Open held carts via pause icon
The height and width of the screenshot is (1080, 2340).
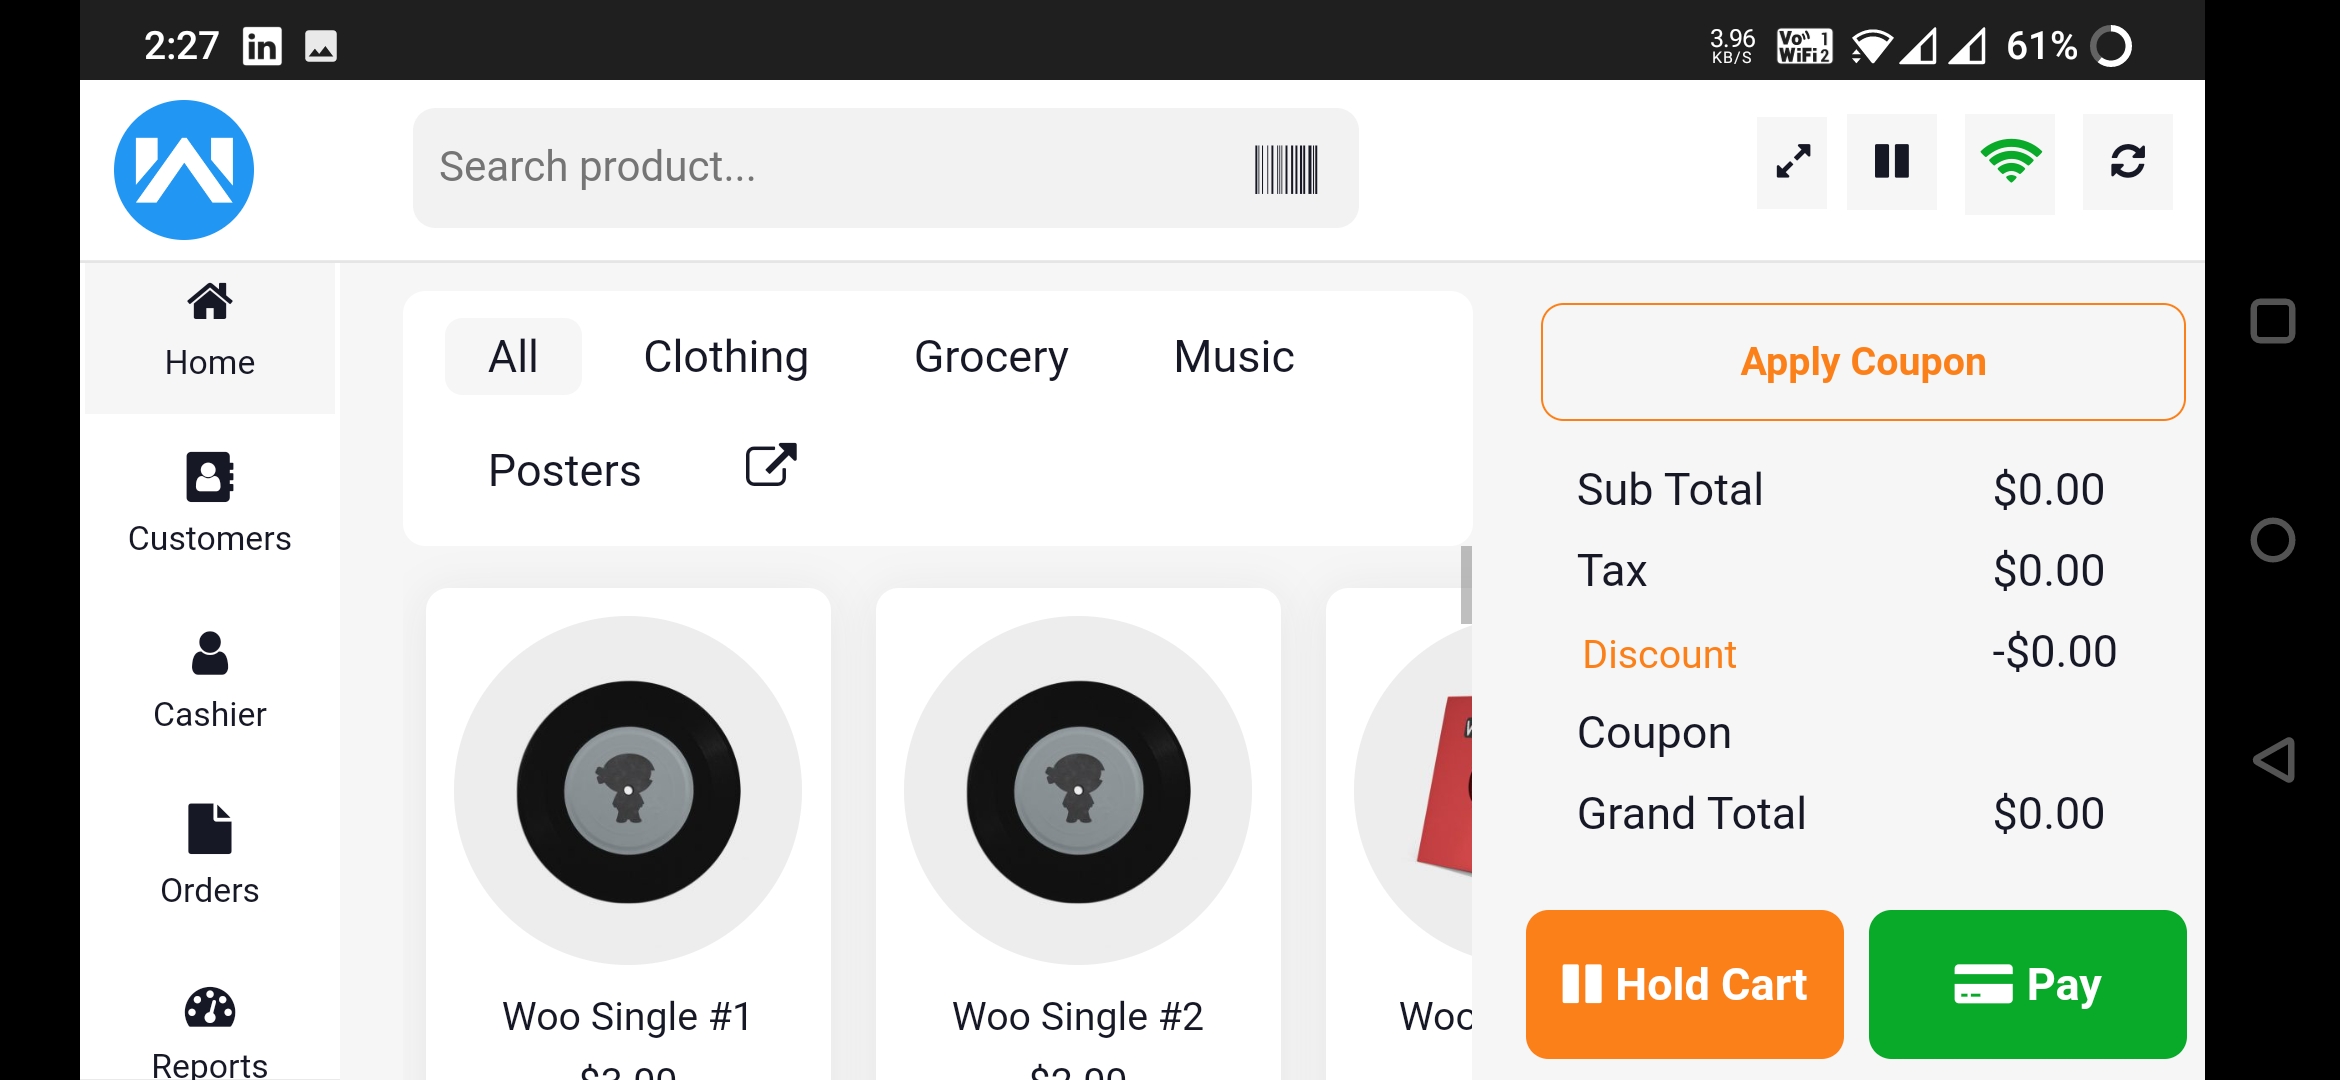[x=1891, y=162]
